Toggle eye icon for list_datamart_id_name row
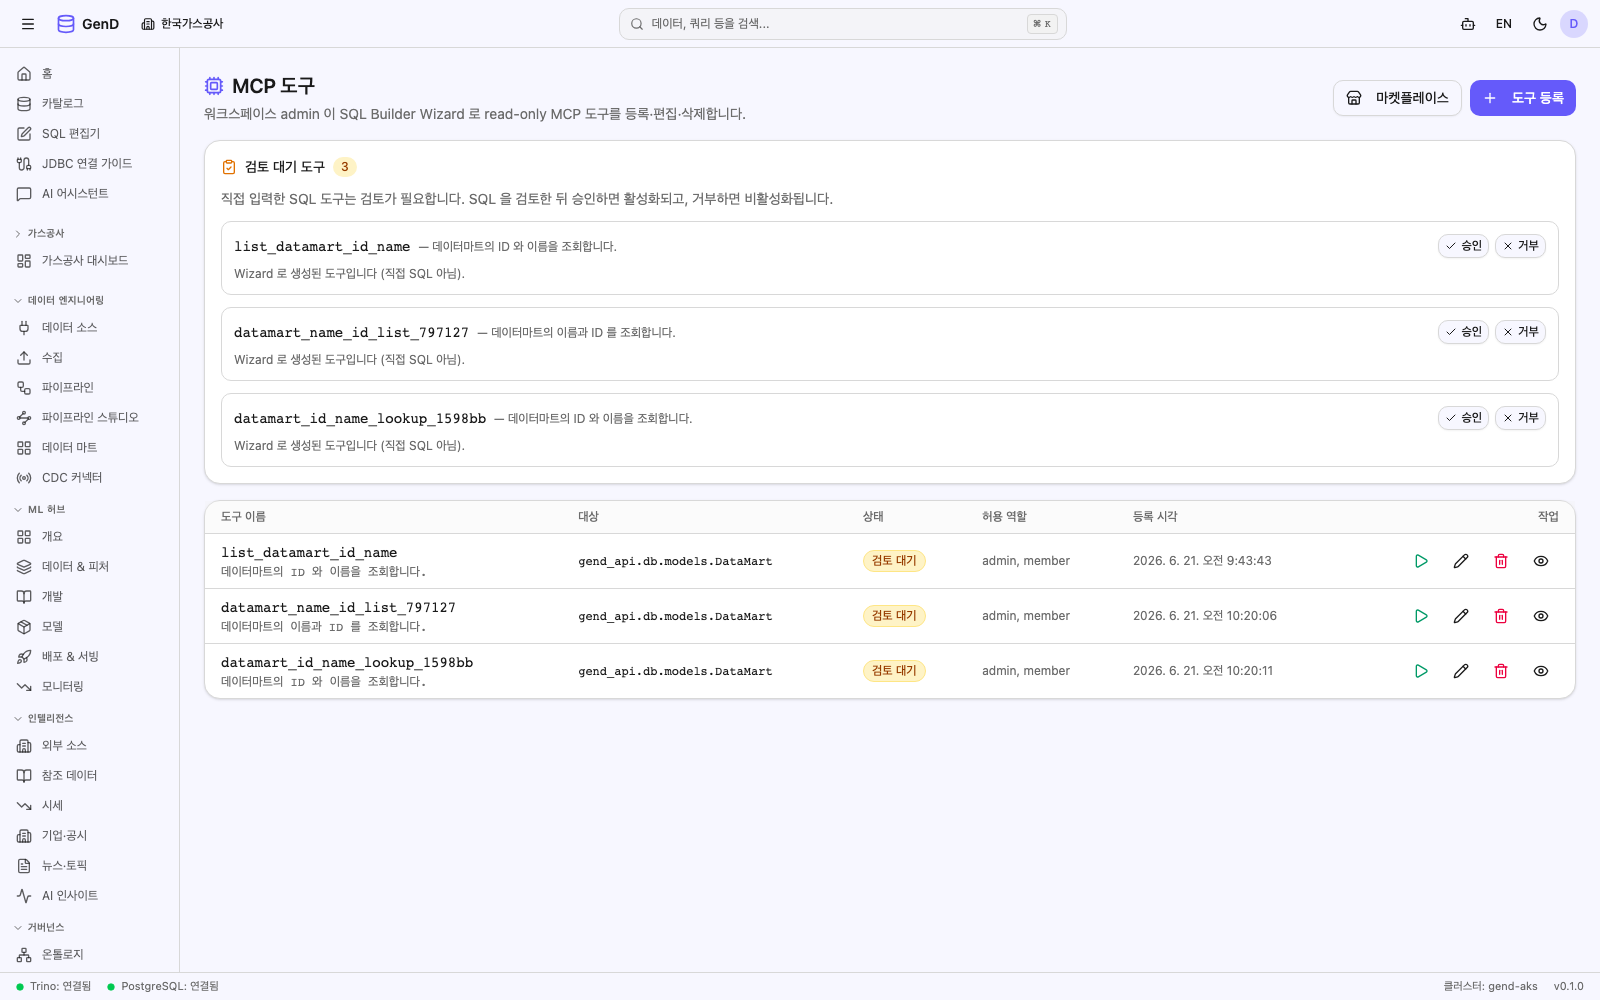Image resolution: width=1600 pixels, height=1000 pixels. click(x=1541, y=561)
